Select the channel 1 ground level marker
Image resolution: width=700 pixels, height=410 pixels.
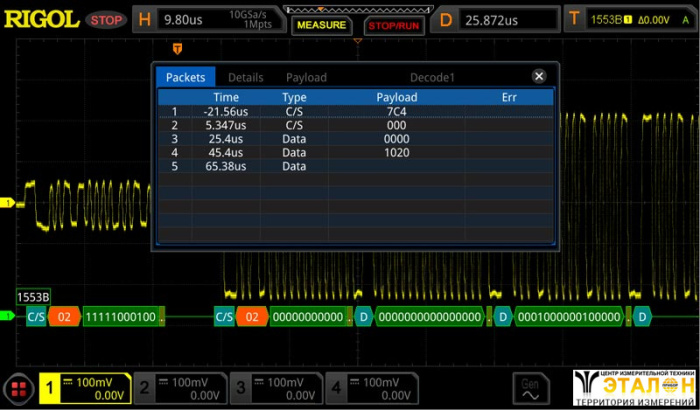(x=6, y=204)
